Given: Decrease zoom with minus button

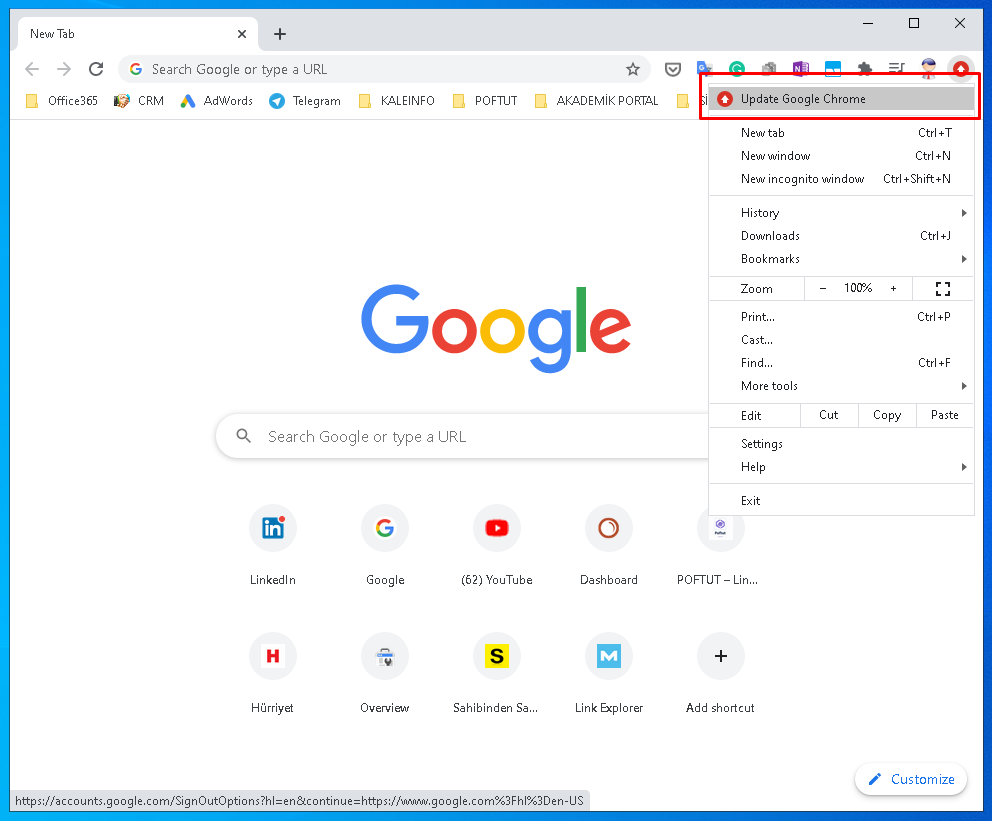Looking at the screenshot, I should [x=822, y=288].
